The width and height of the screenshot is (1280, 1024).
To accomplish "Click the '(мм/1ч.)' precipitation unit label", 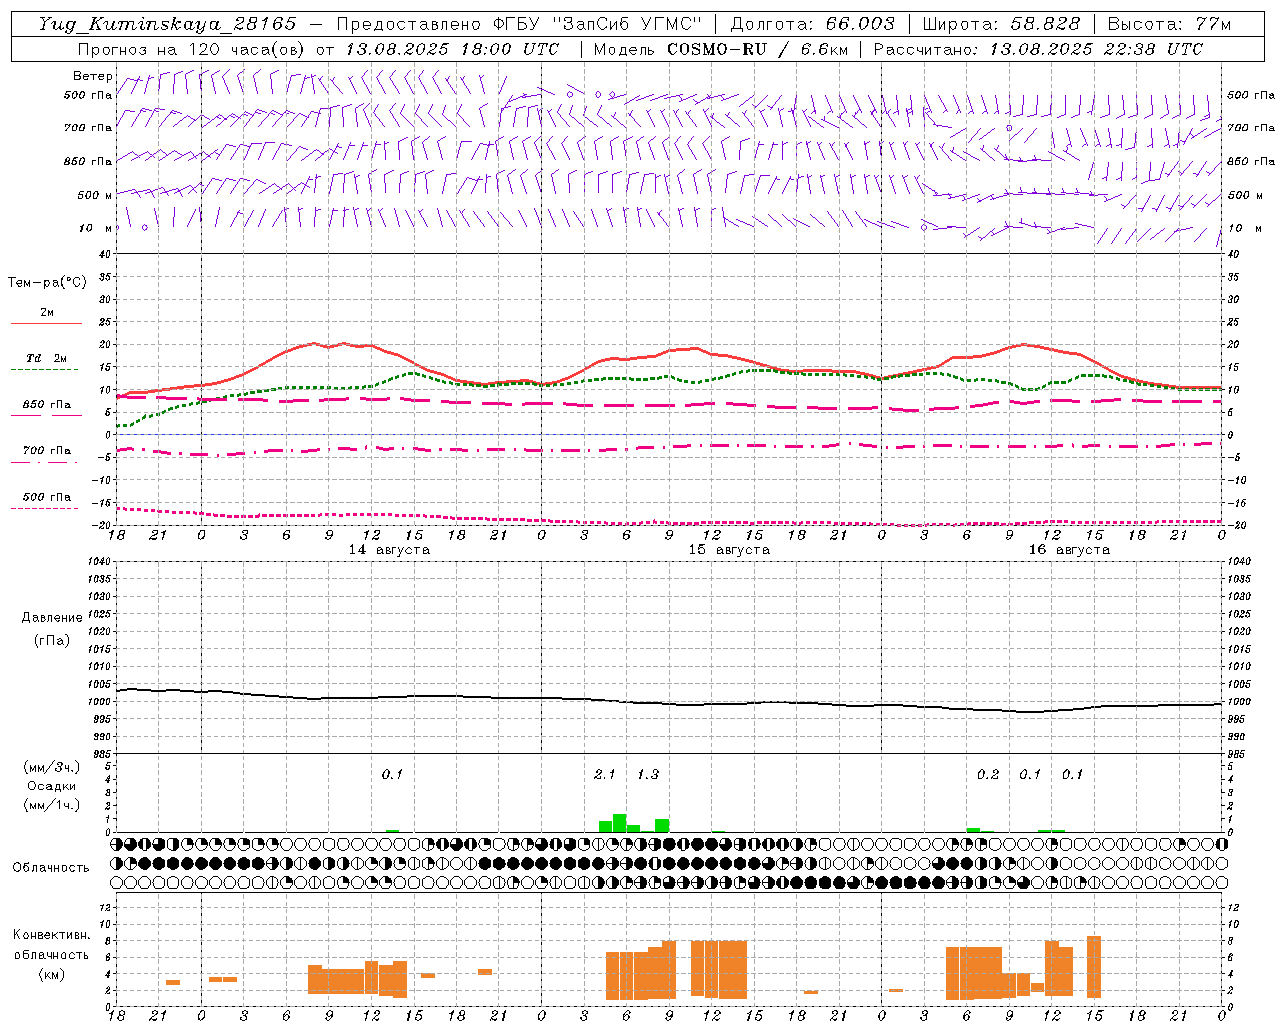I will click(x=52, y=805).
